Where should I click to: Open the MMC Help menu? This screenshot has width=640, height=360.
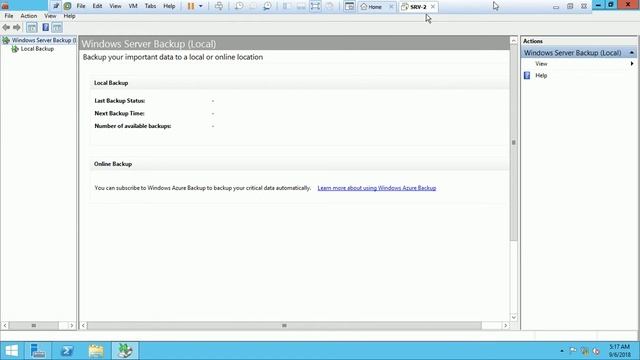coord(69,16)
